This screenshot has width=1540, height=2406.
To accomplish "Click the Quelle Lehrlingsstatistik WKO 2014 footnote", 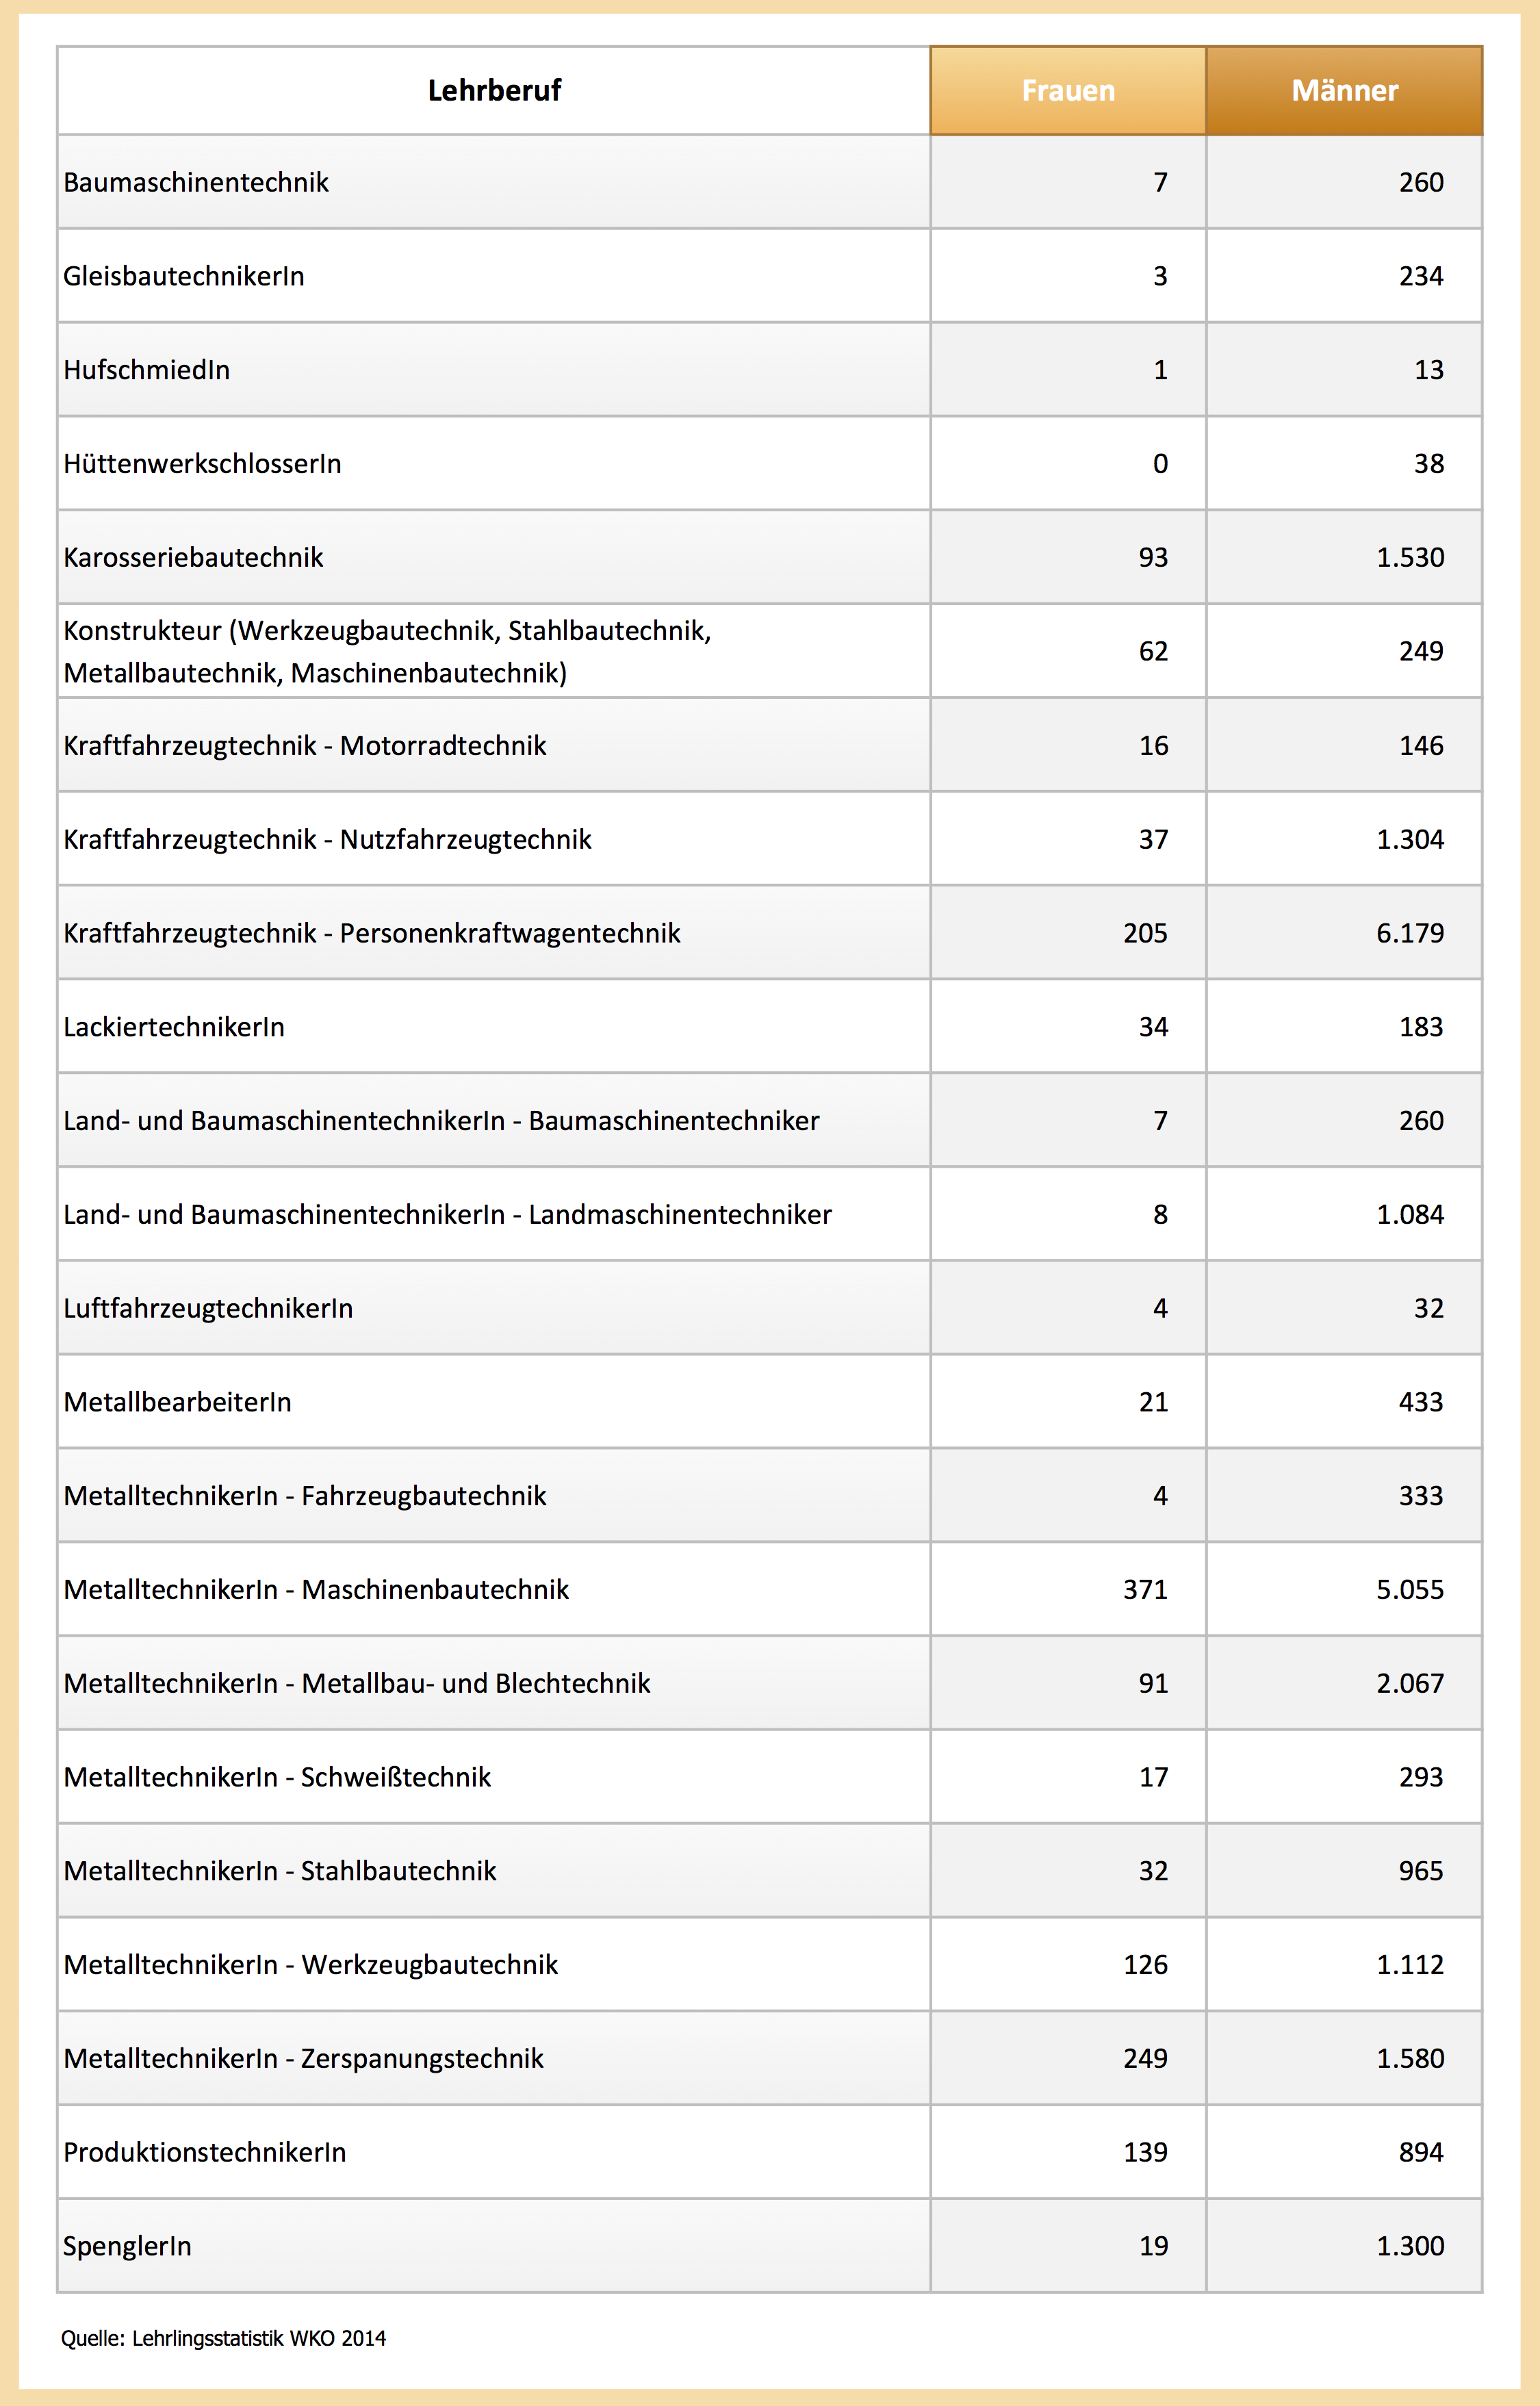I will (223, 2338).
